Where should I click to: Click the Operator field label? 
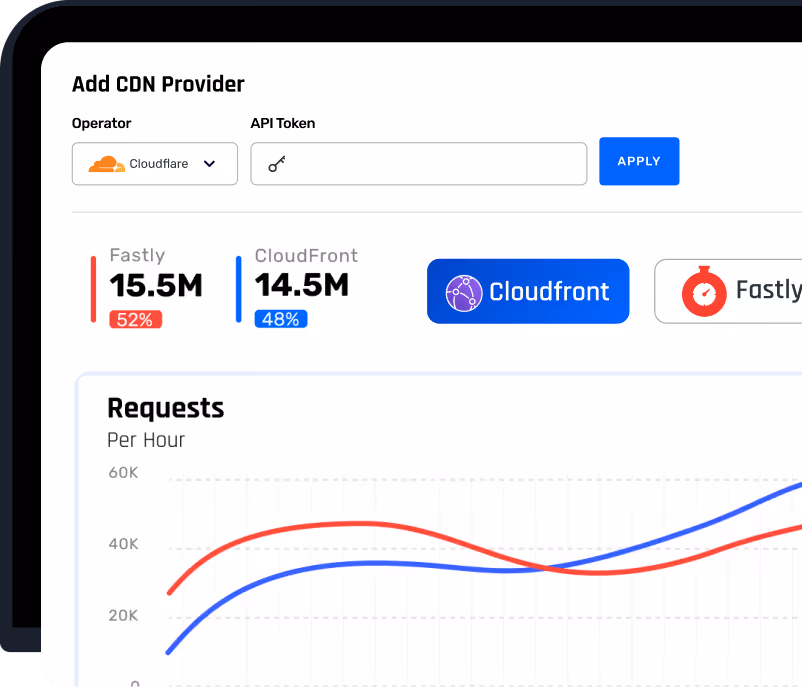click(x=101, y=123)
